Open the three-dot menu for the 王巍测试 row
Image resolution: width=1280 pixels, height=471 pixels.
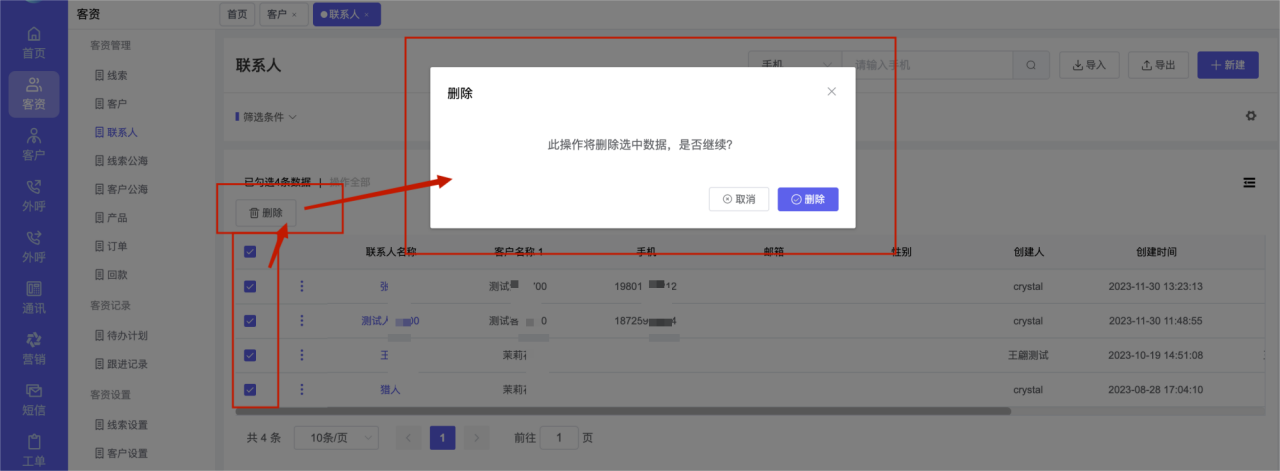tap(302, 355)
